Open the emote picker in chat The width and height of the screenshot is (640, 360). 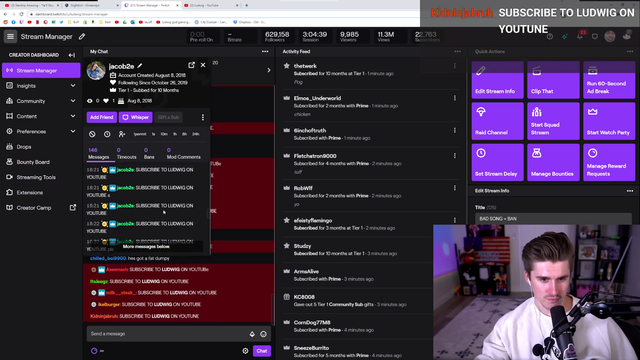[264, 334]
